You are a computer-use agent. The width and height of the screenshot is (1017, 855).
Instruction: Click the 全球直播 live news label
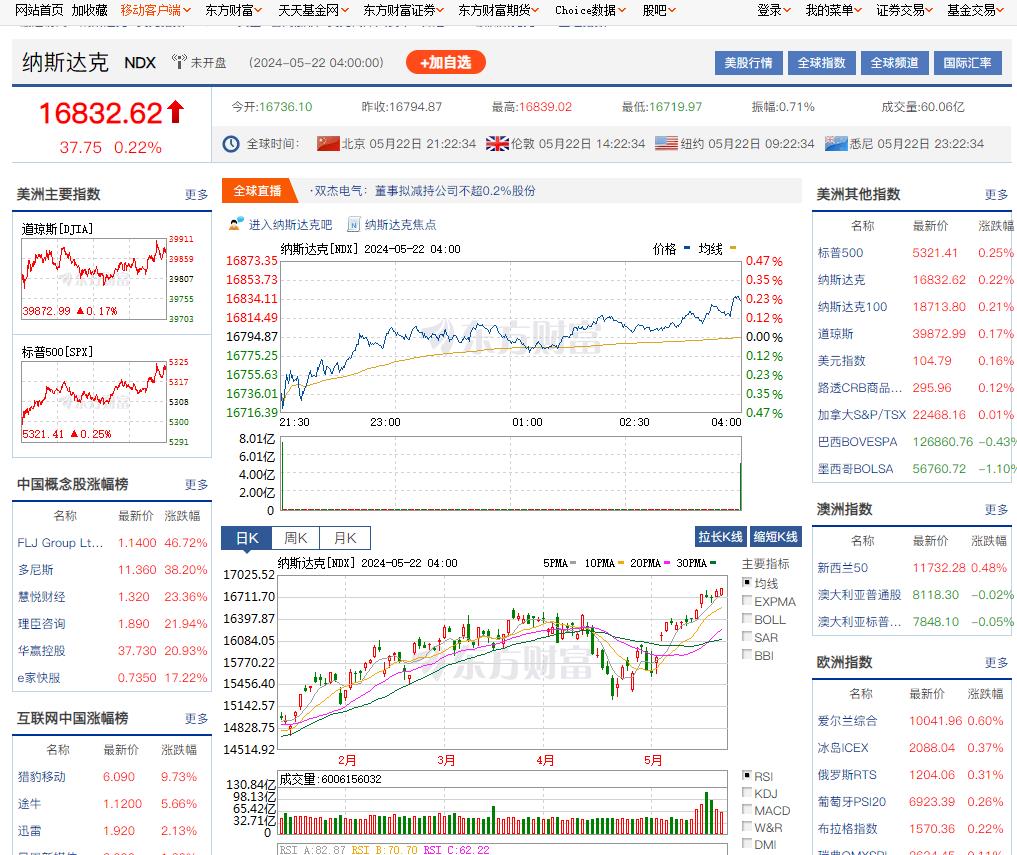tap(257, 191)
